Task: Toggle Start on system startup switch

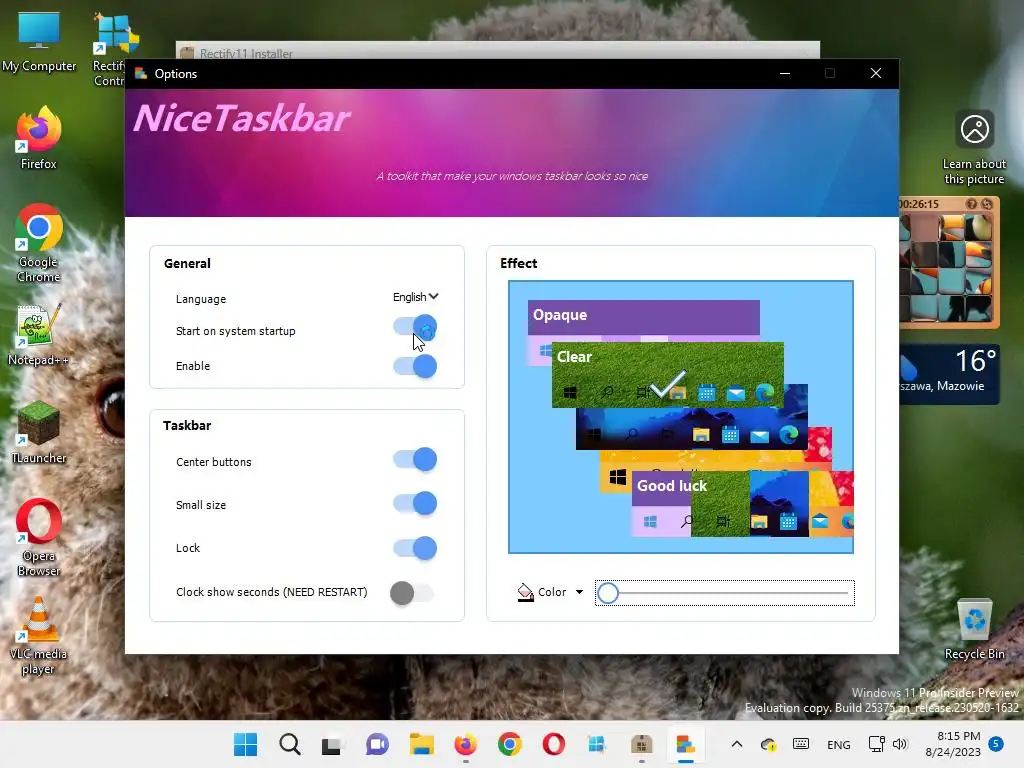Action: (415, 328)
